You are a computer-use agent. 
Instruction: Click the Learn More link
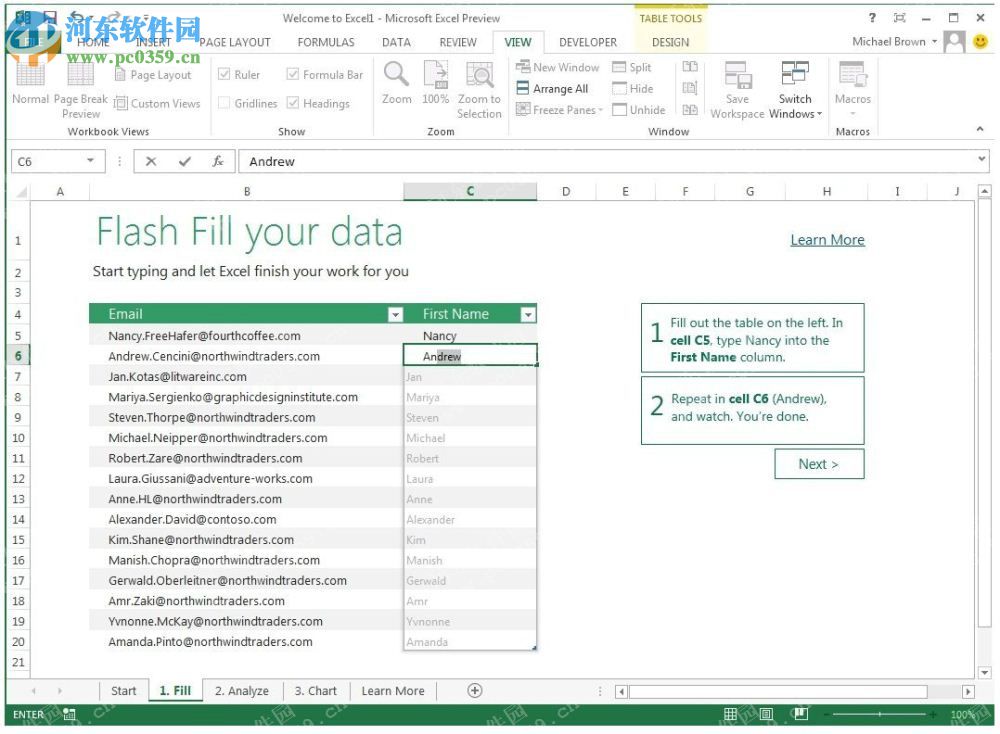827,239
